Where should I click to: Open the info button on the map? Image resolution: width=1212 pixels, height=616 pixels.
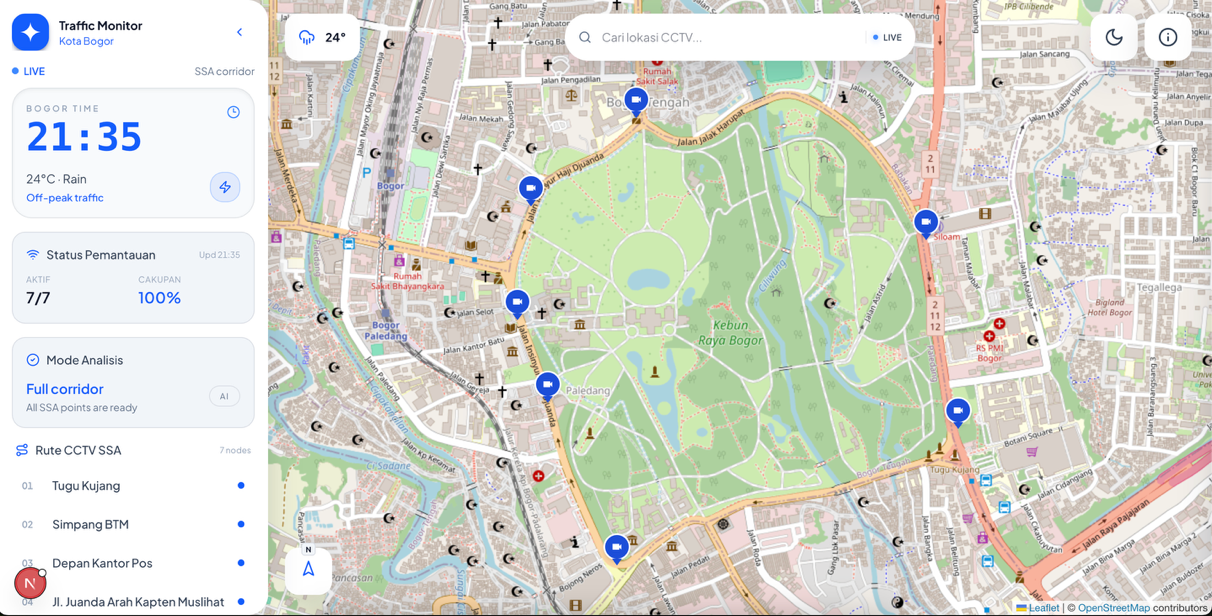coord(1168,37)
